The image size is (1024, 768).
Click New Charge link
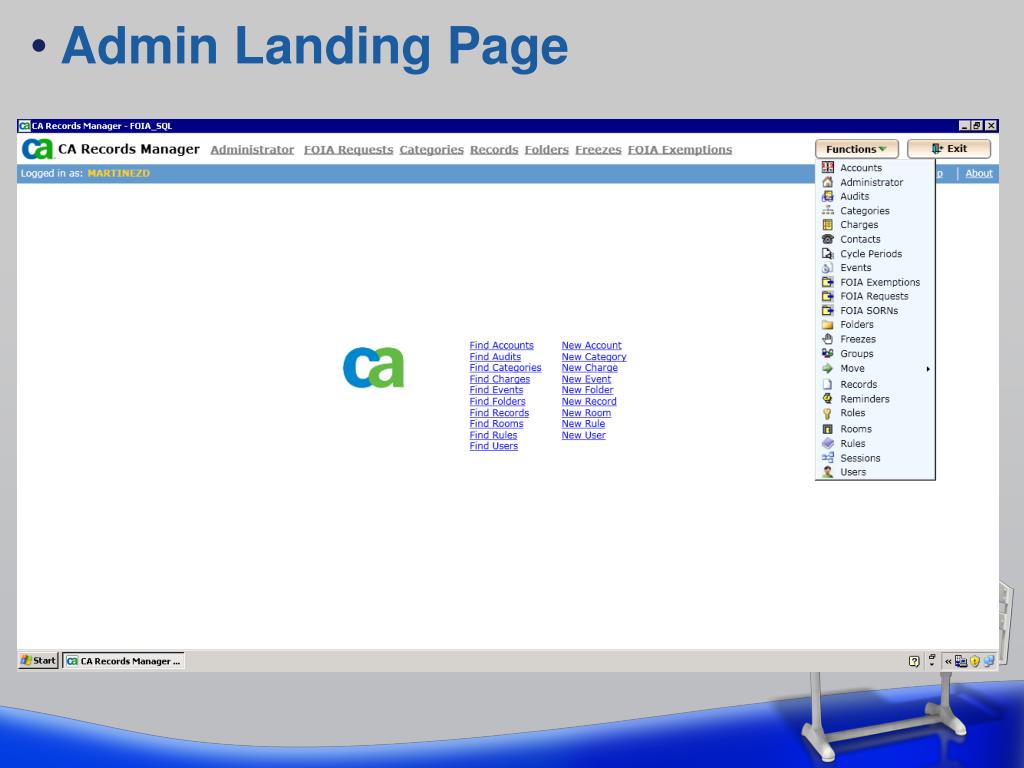(590, 368)
